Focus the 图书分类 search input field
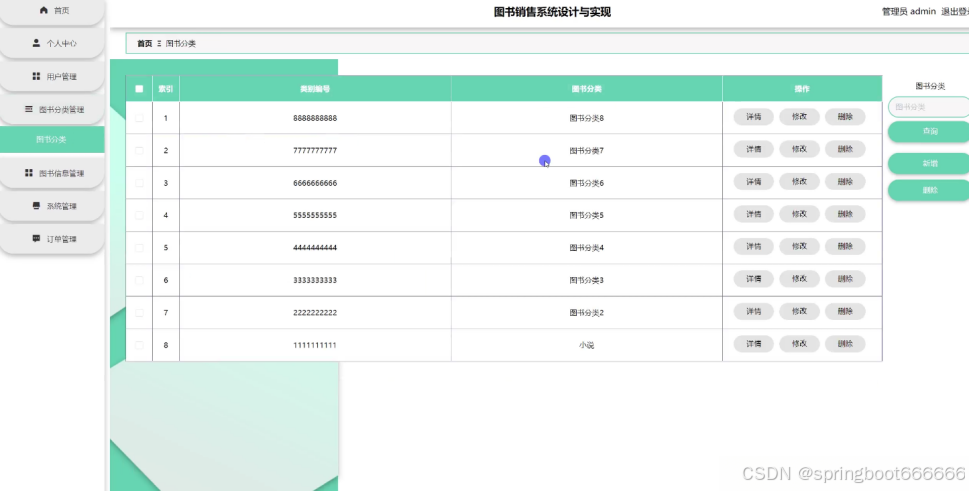The image size is (969, 491). pos(929,107)
